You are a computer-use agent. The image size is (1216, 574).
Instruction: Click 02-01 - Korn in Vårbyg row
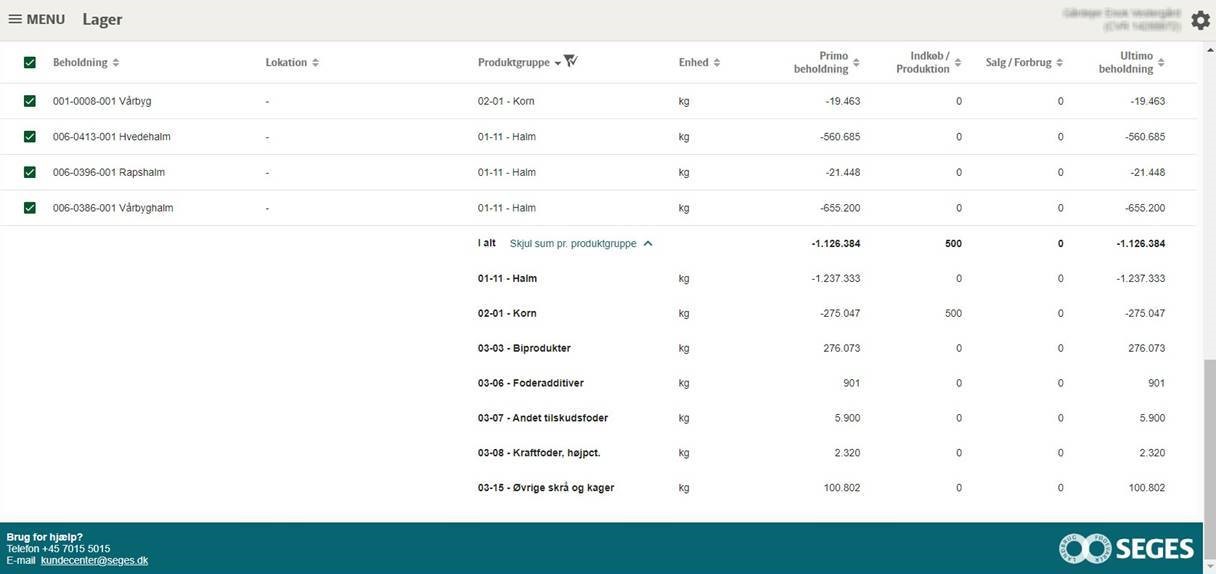[506, 101]
